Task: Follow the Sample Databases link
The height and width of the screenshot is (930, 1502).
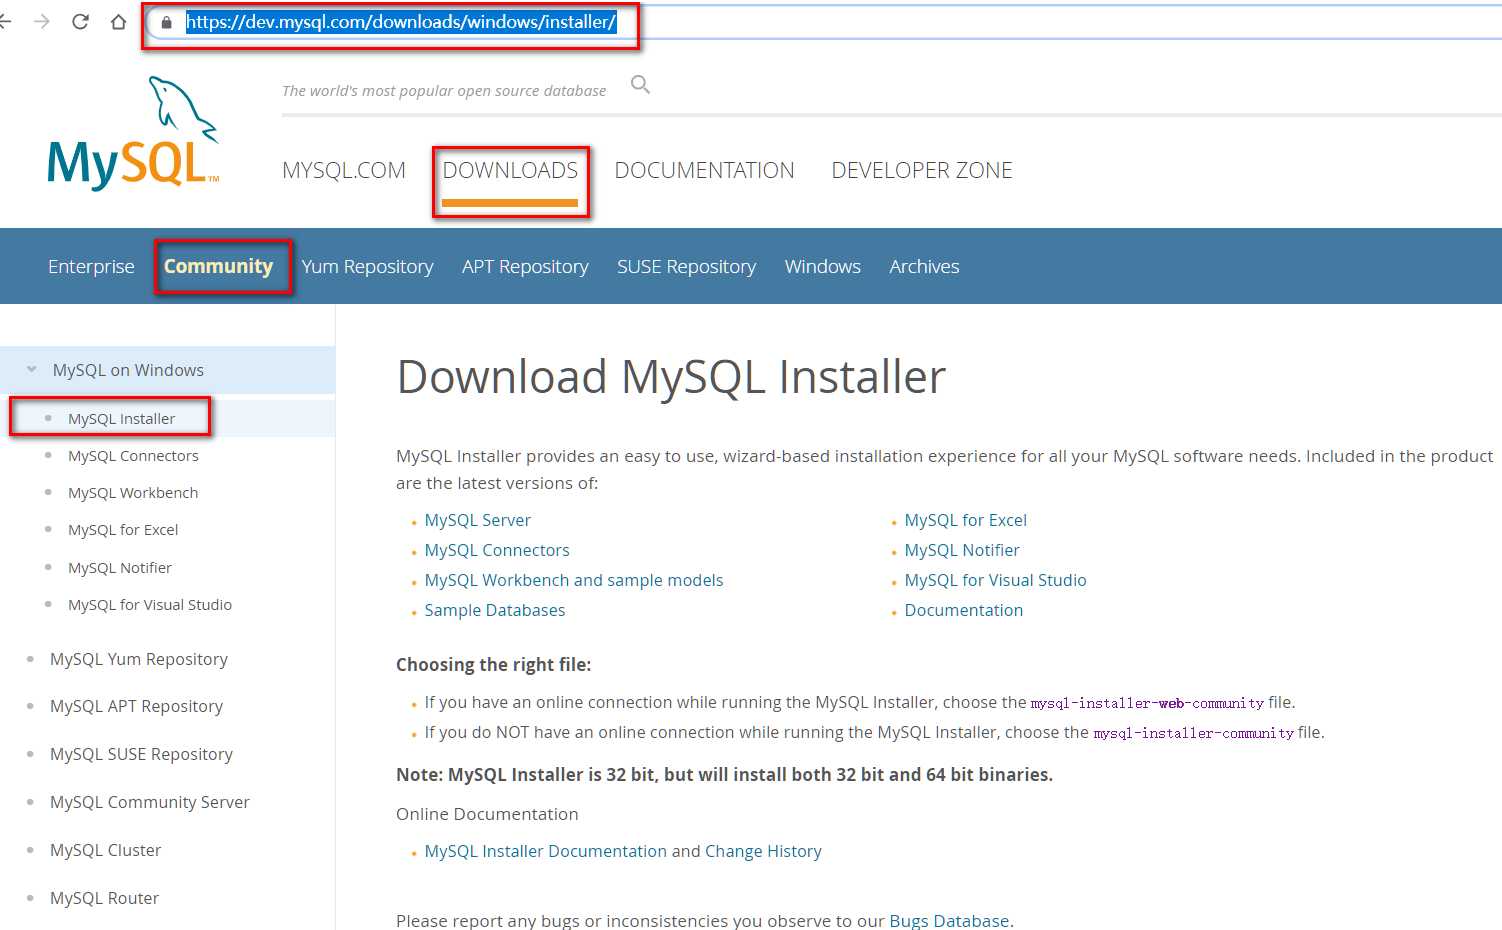Action: click(x=495, y=610)
